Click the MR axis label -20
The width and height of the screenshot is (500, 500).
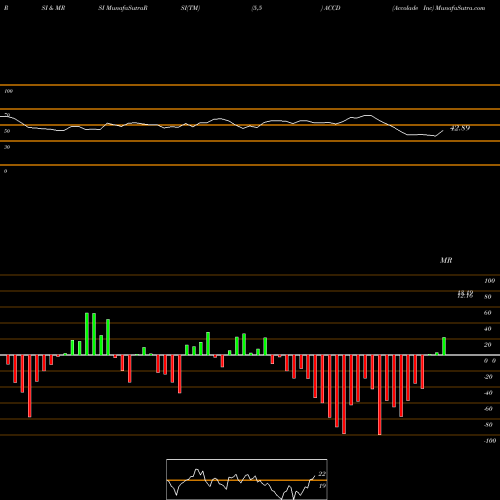tap(488, 377)
